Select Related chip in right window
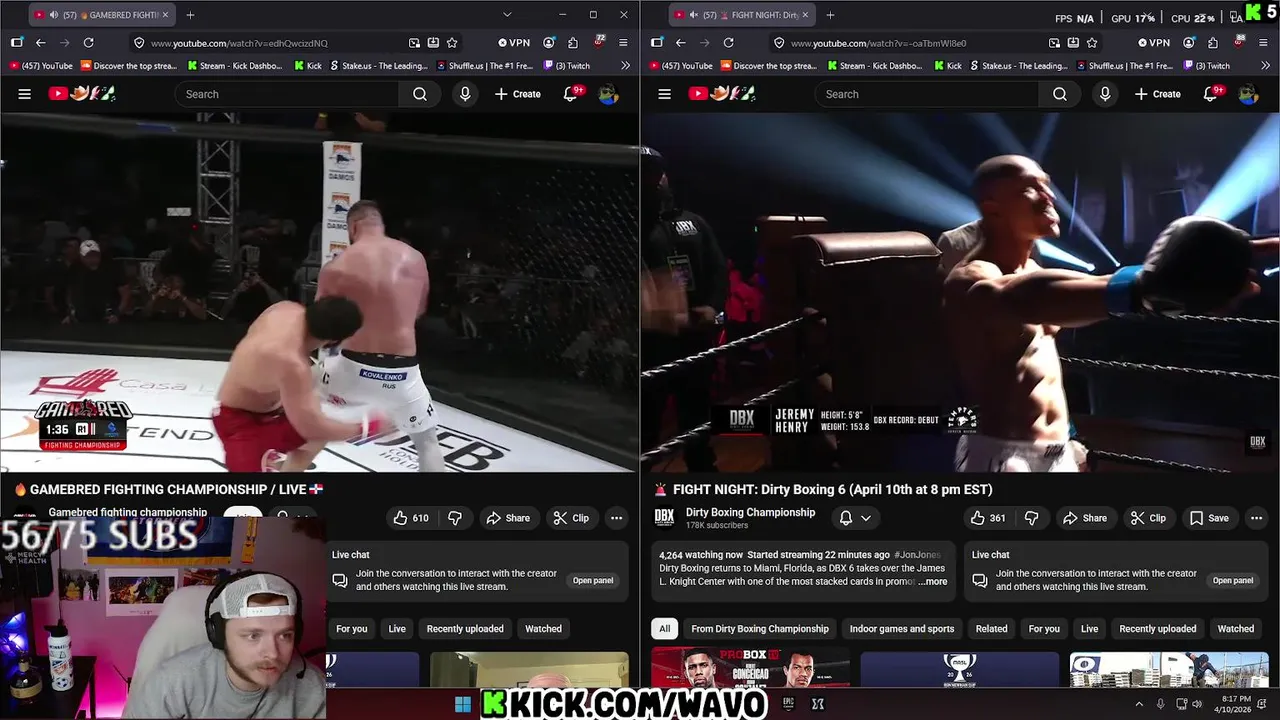The image size is (1280, 720). [991, 629]
